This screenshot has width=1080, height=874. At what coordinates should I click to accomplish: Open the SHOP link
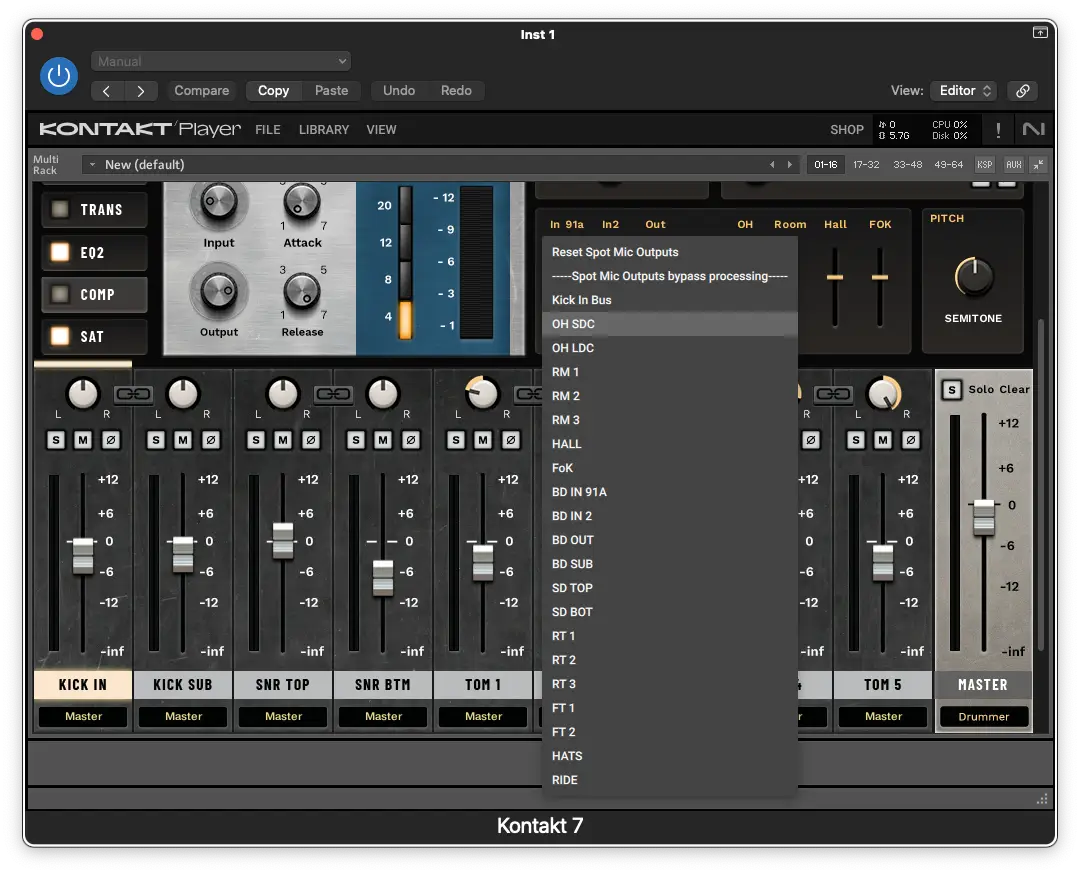[847, 129]
